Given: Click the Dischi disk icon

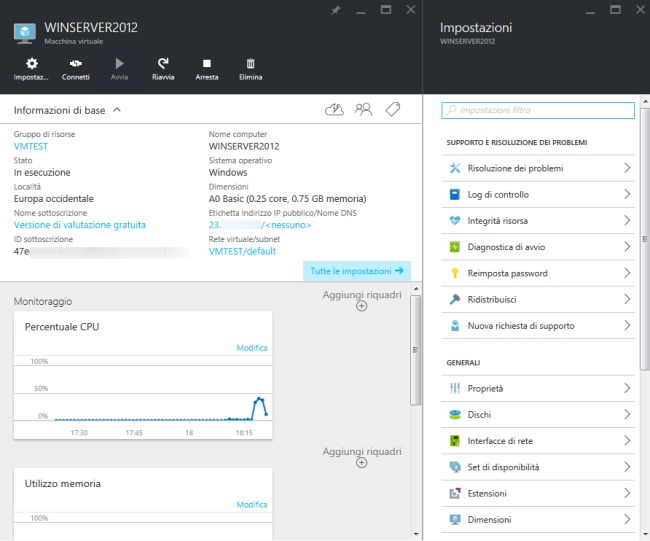Looking at the screenshot, I should (455, 414).
